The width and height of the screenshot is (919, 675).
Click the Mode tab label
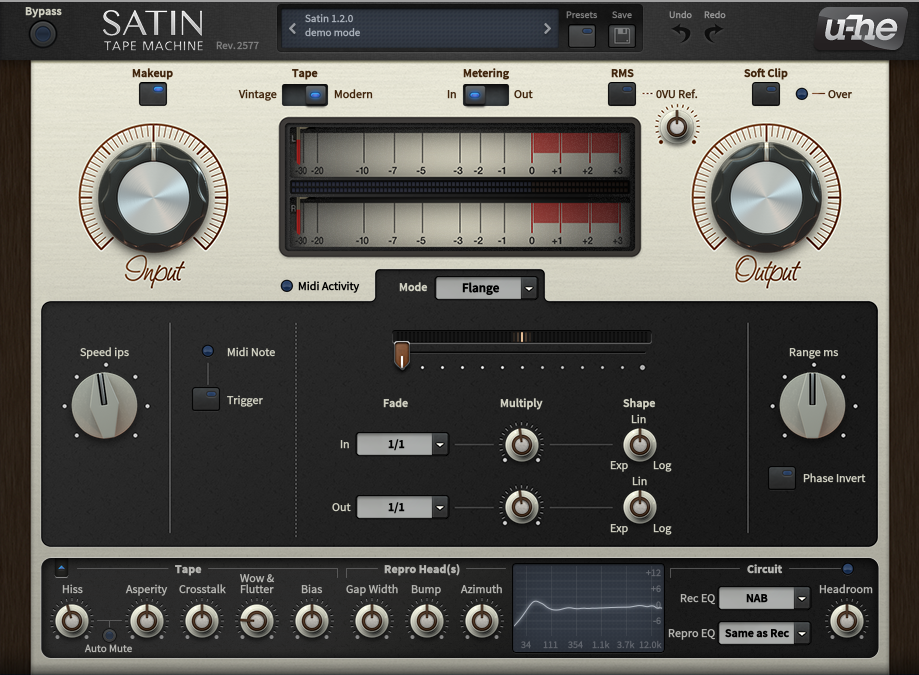[413, 287]
